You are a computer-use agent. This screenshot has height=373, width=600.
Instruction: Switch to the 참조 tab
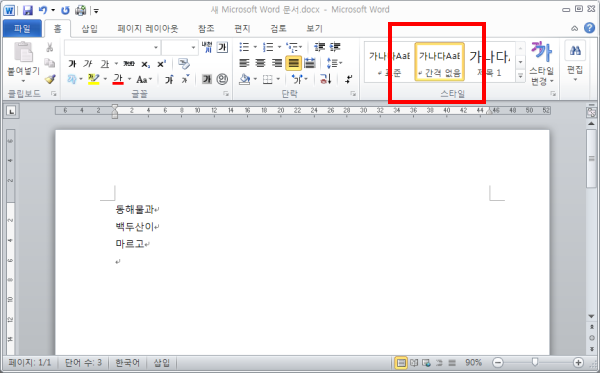(x=206, y=29)
